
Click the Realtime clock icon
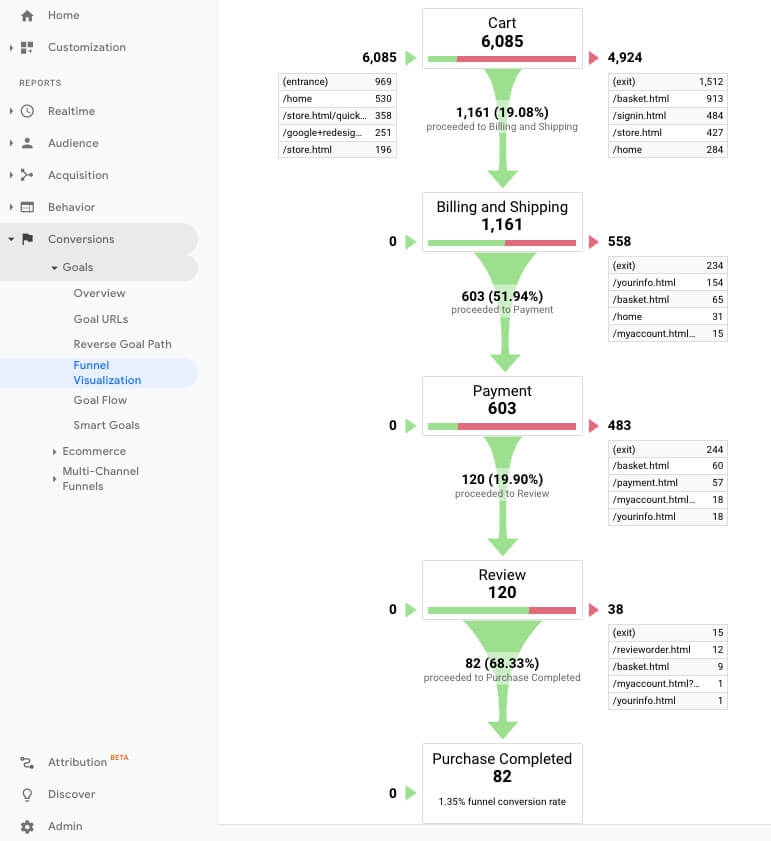27,111
